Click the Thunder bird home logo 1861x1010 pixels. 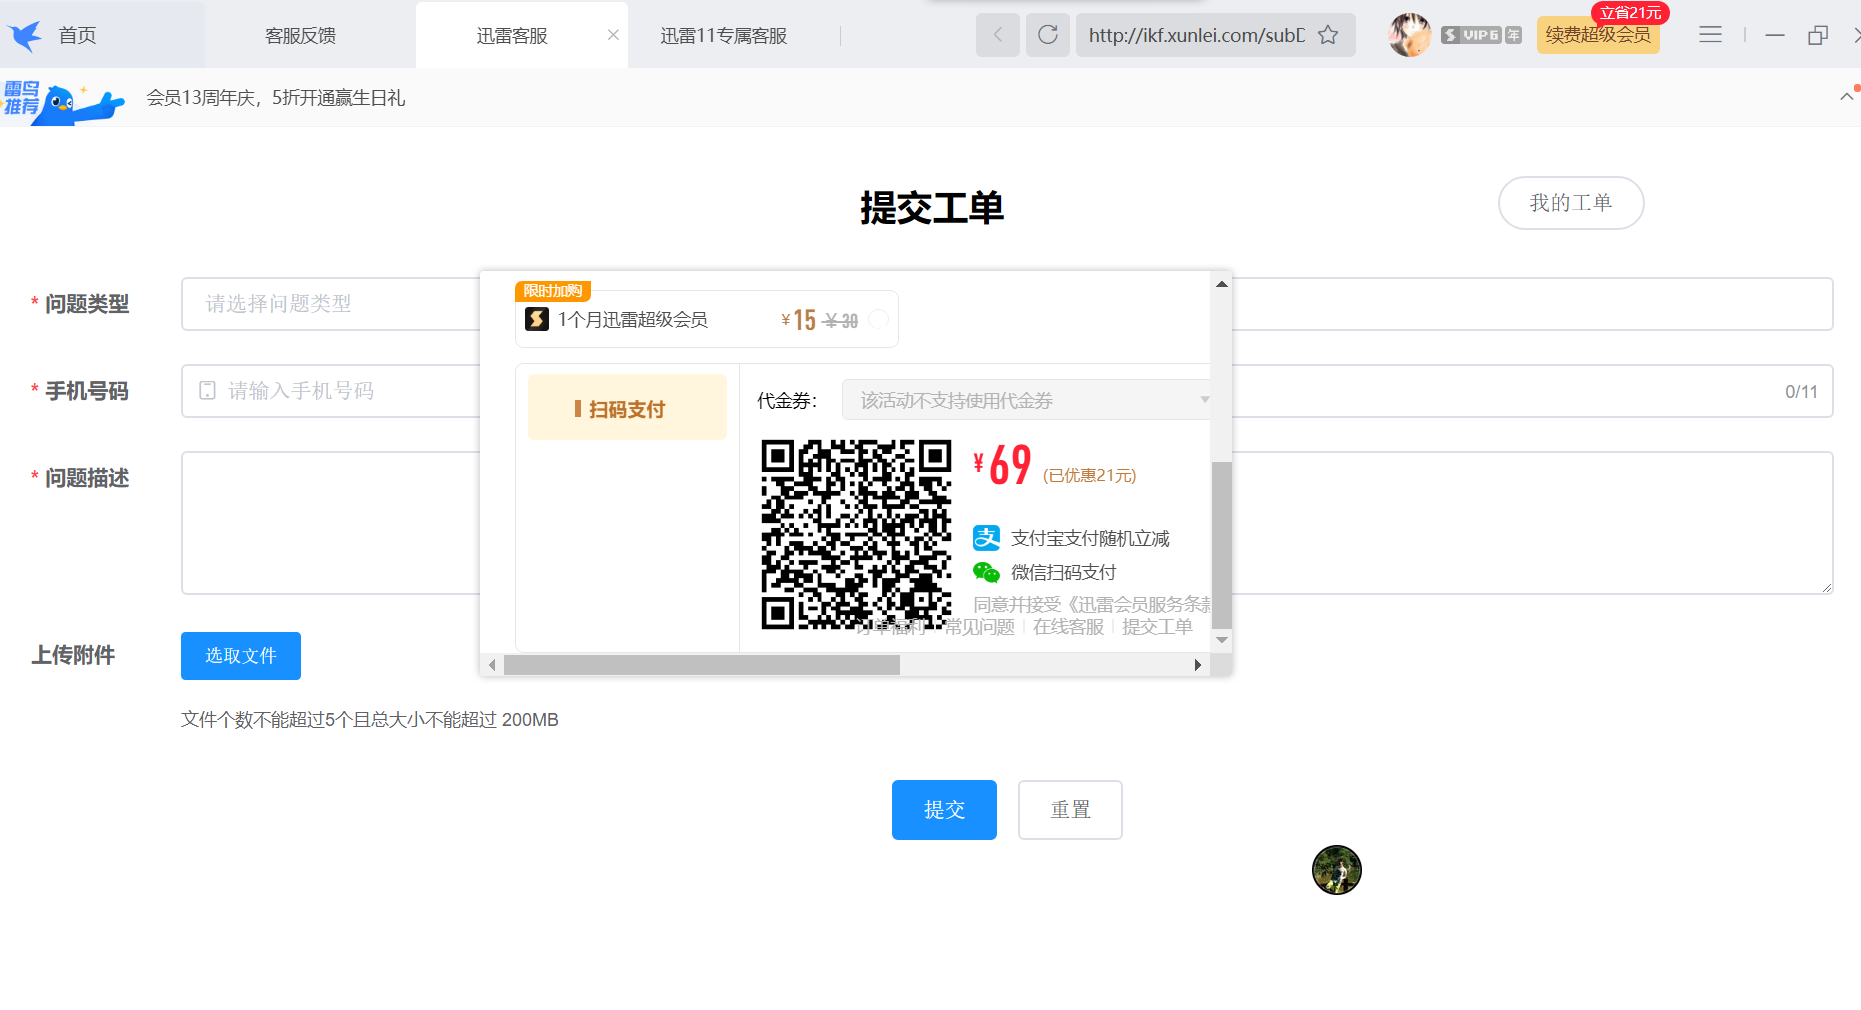click(x=25, y=34)
